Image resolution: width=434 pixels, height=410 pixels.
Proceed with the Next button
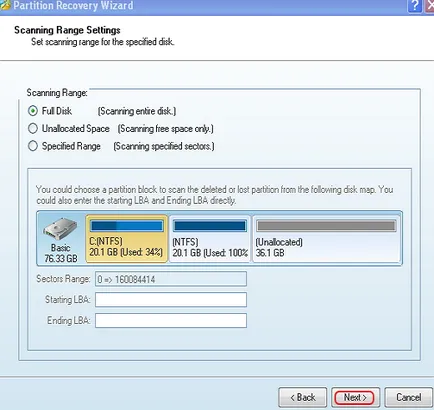point(355,397)
